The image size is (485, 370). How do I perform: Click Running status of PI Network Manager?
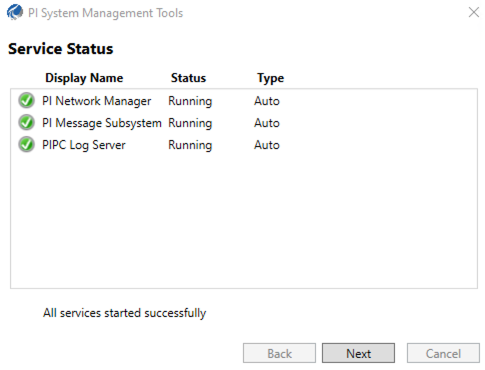[190, 101]
